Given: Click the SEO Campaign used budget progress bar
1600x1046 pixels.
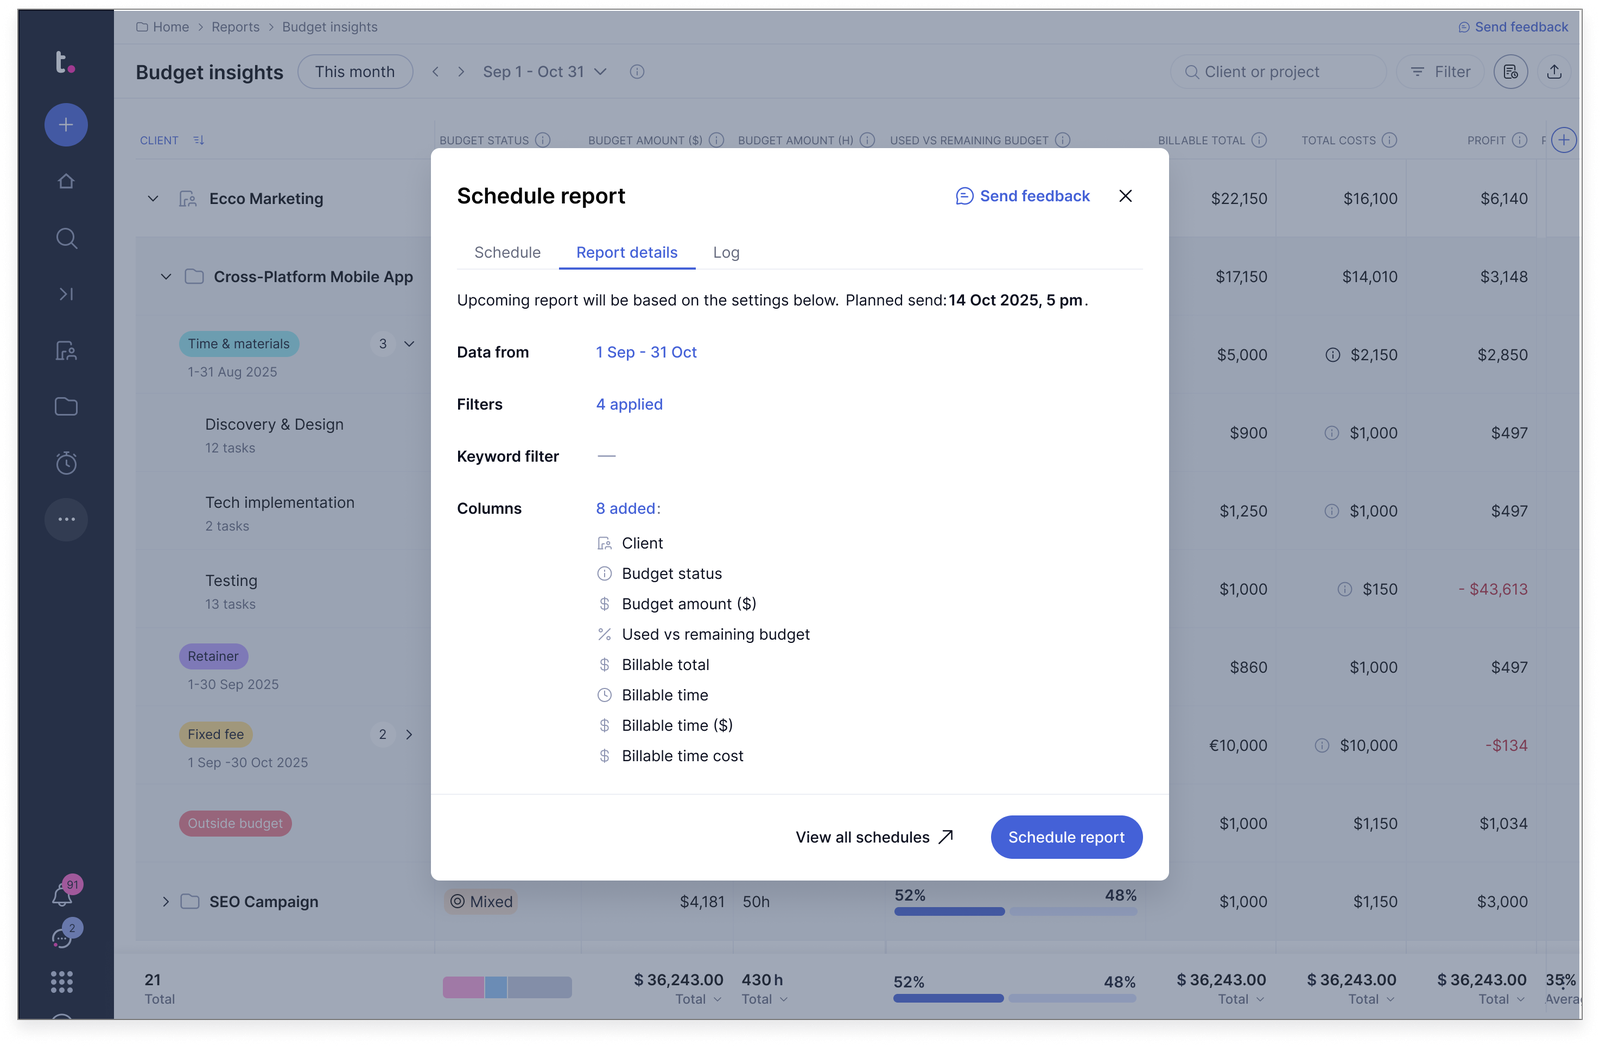Looking at the screenshot, I should (x=949, y=911).
